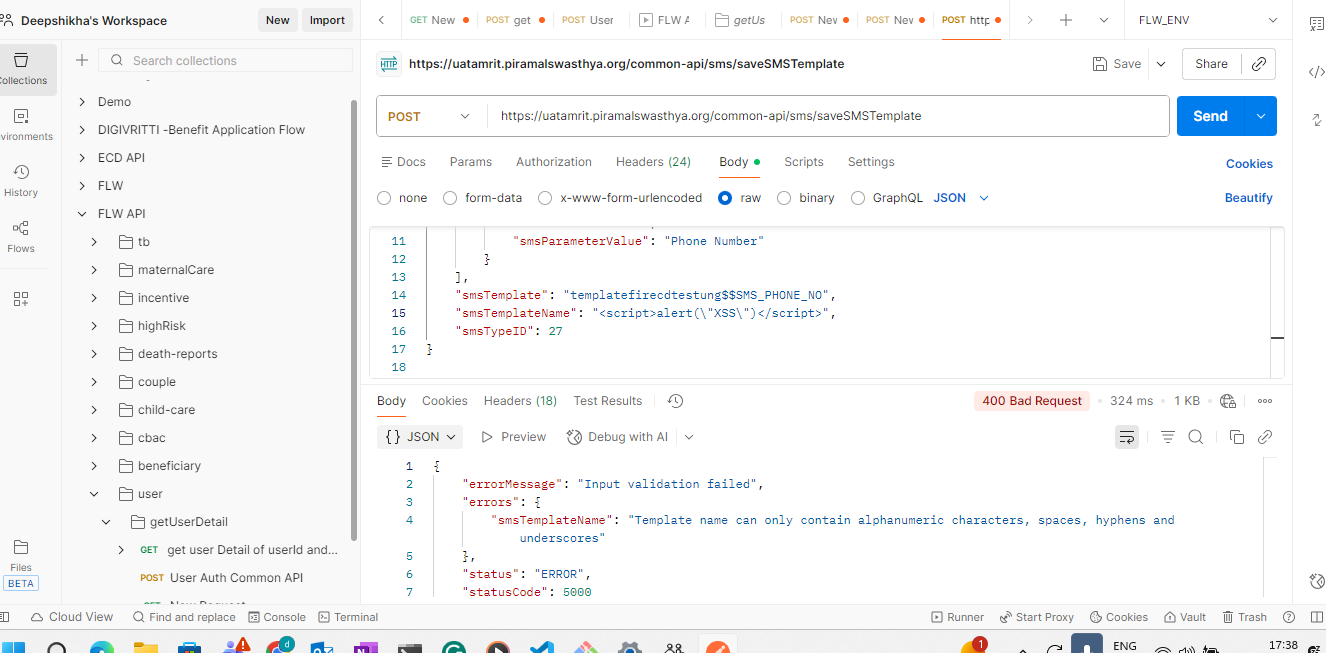
Task: Open the Test Results response tab
Action: tap(607, 401)
